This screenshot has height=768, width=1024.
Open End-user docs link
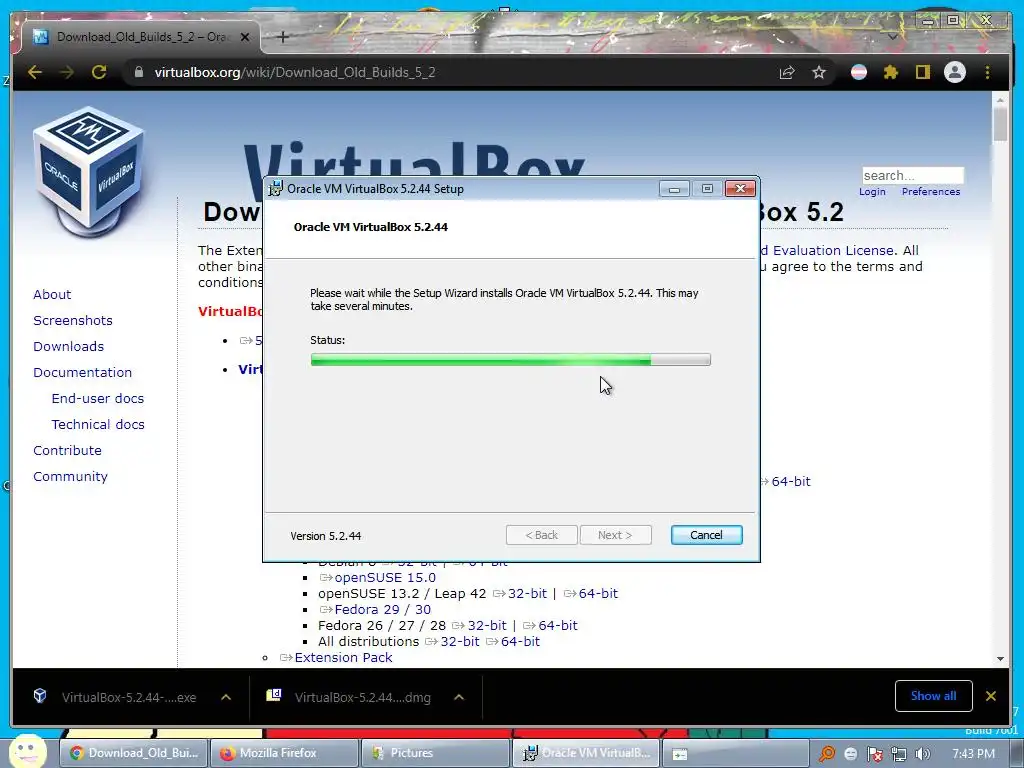98,398
